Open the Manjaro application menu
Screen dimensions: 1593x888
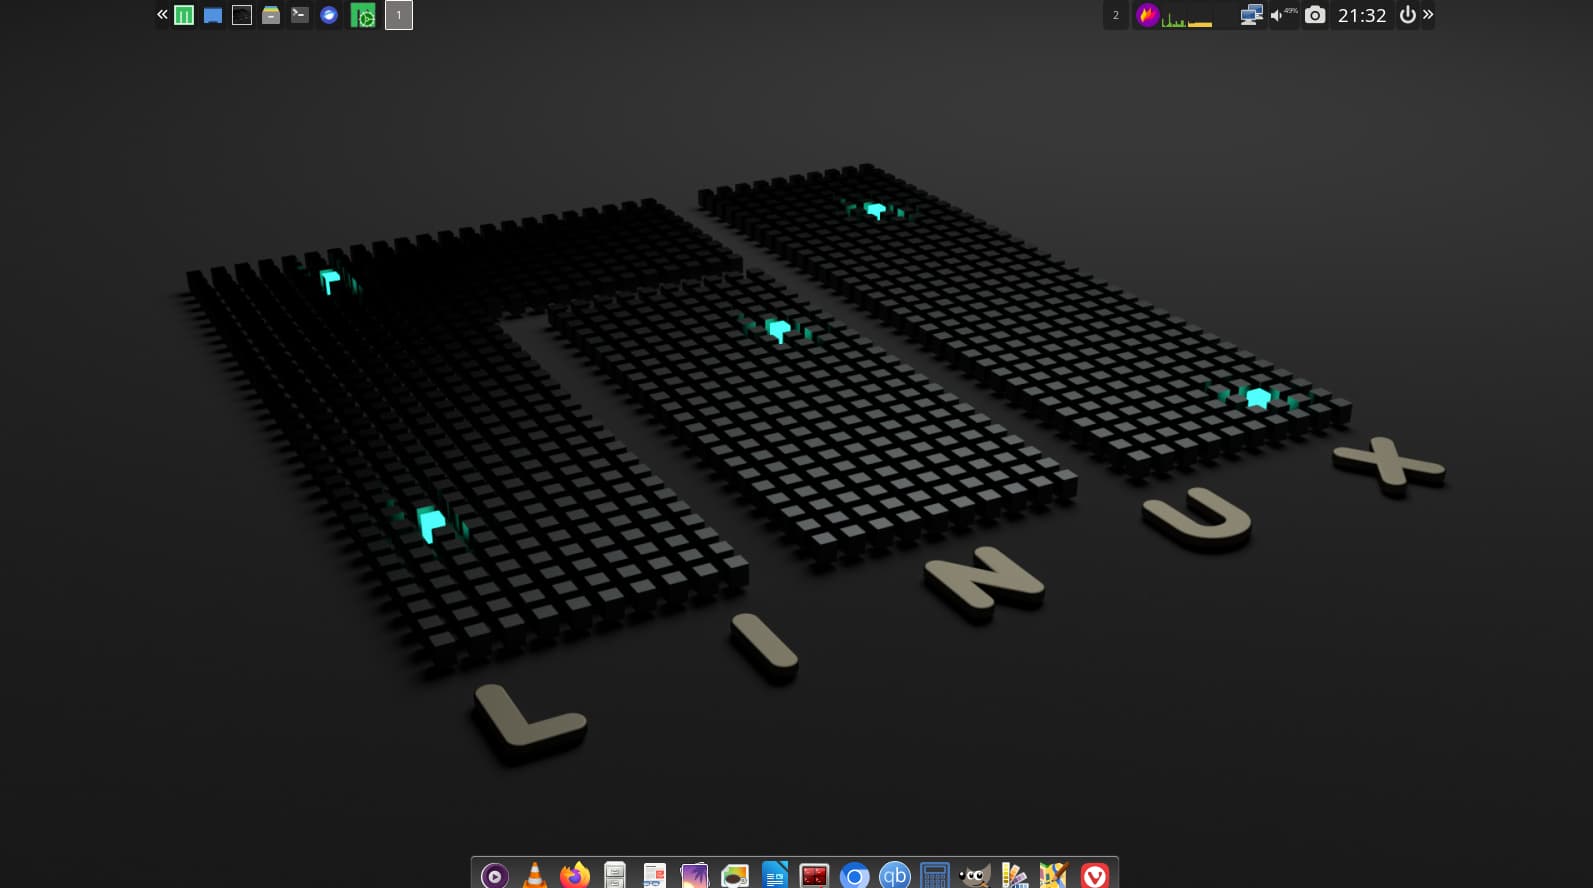[x=184, y=15]
